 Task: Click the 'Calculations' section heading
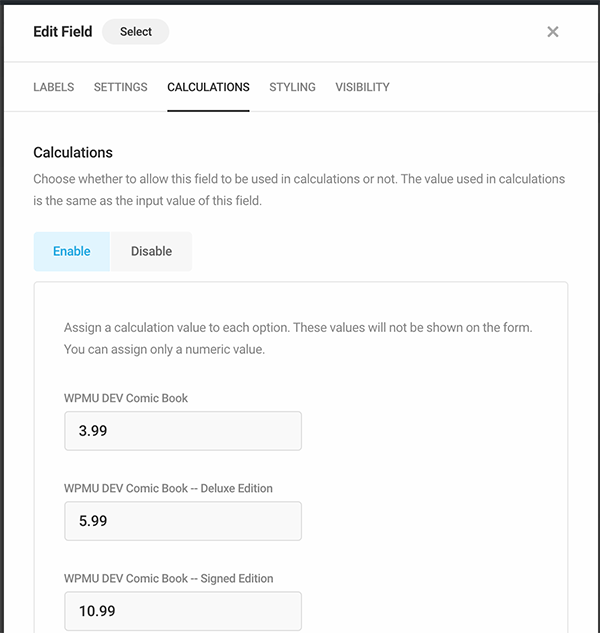click(73, 153)
